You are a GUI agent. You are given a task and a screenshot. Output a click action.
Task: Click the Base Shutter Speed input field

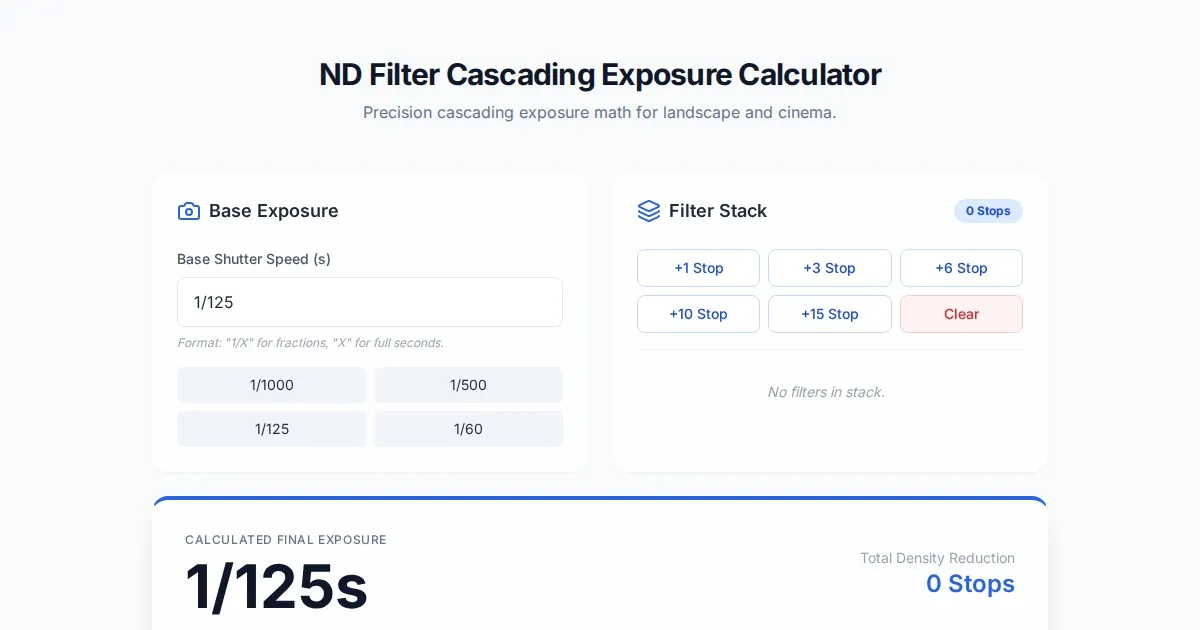point(370,302)
